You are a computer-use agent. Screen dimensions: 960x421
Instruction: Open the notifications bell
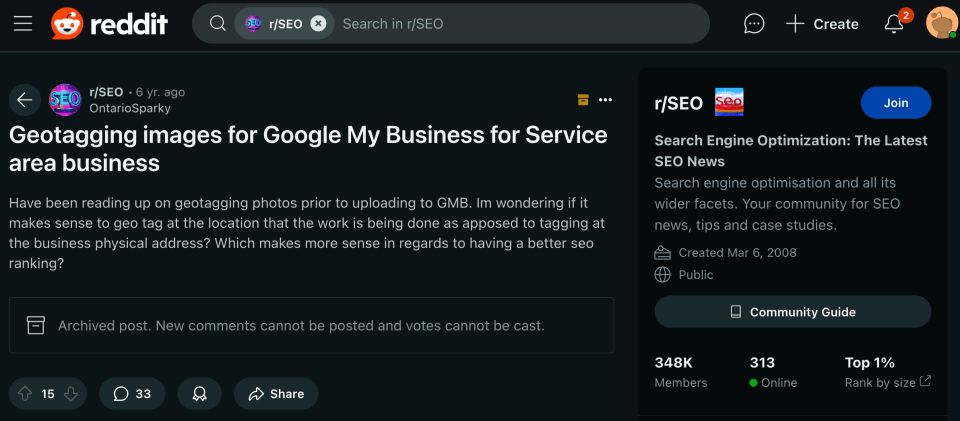(894, 24)
